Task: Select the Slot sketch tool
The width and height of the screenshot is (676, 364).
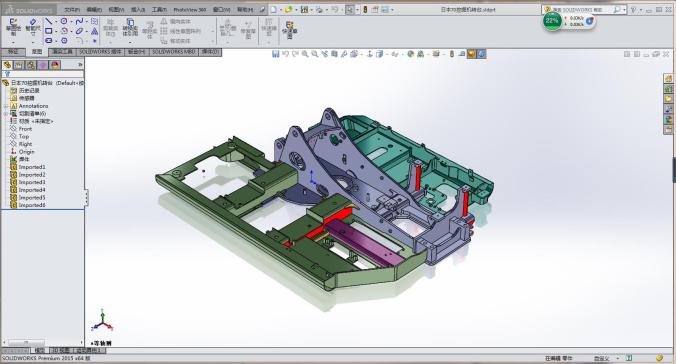Action: 49,41
